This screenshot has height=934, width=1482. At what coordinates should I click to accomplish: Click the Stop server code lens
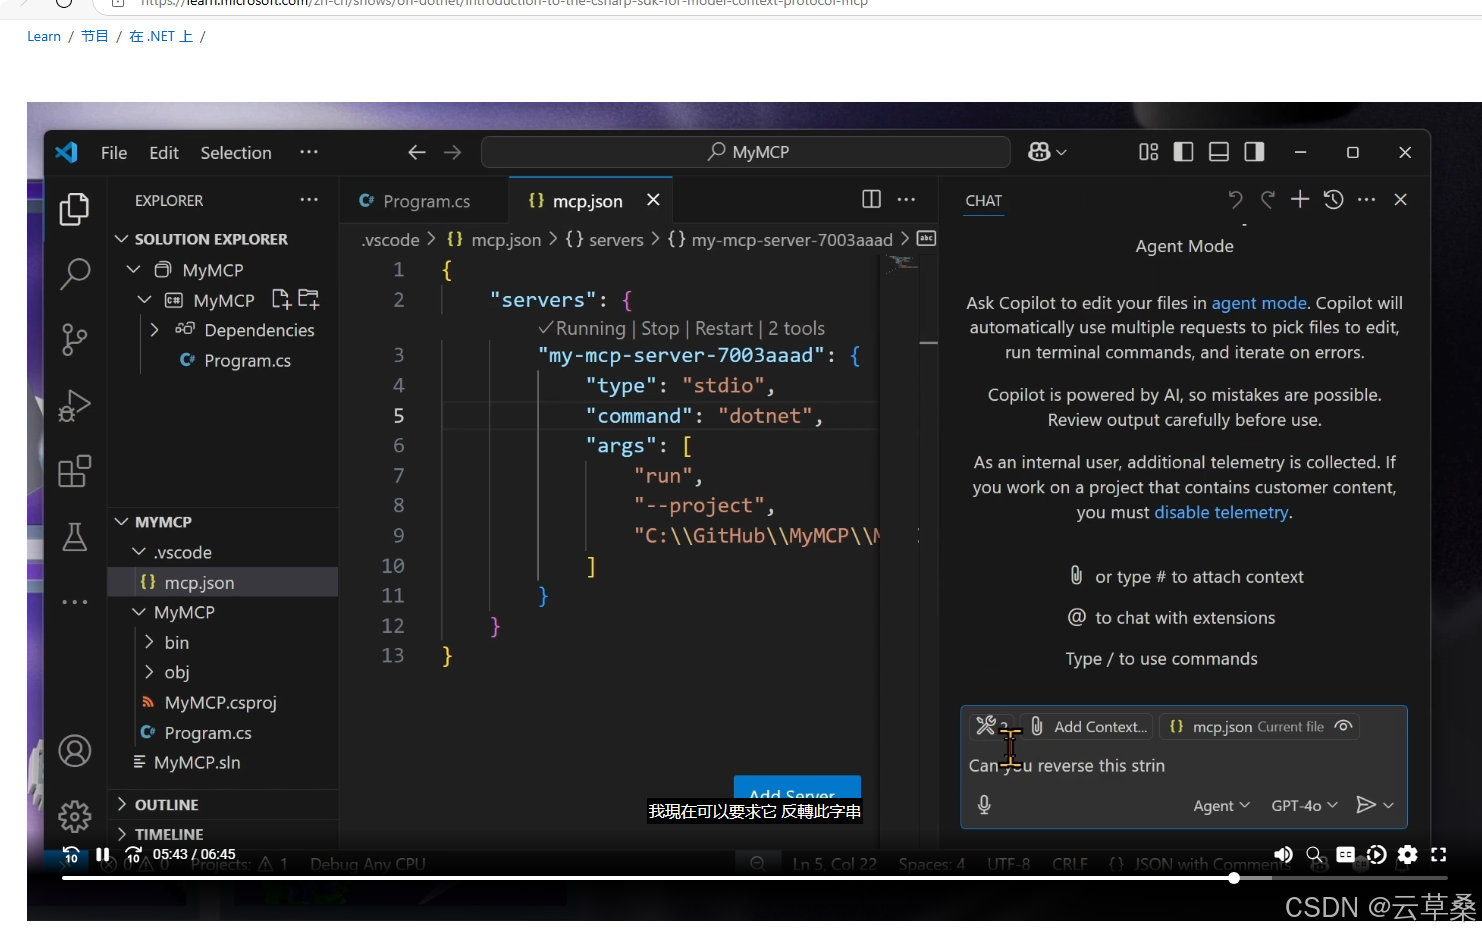coord(660,328)
